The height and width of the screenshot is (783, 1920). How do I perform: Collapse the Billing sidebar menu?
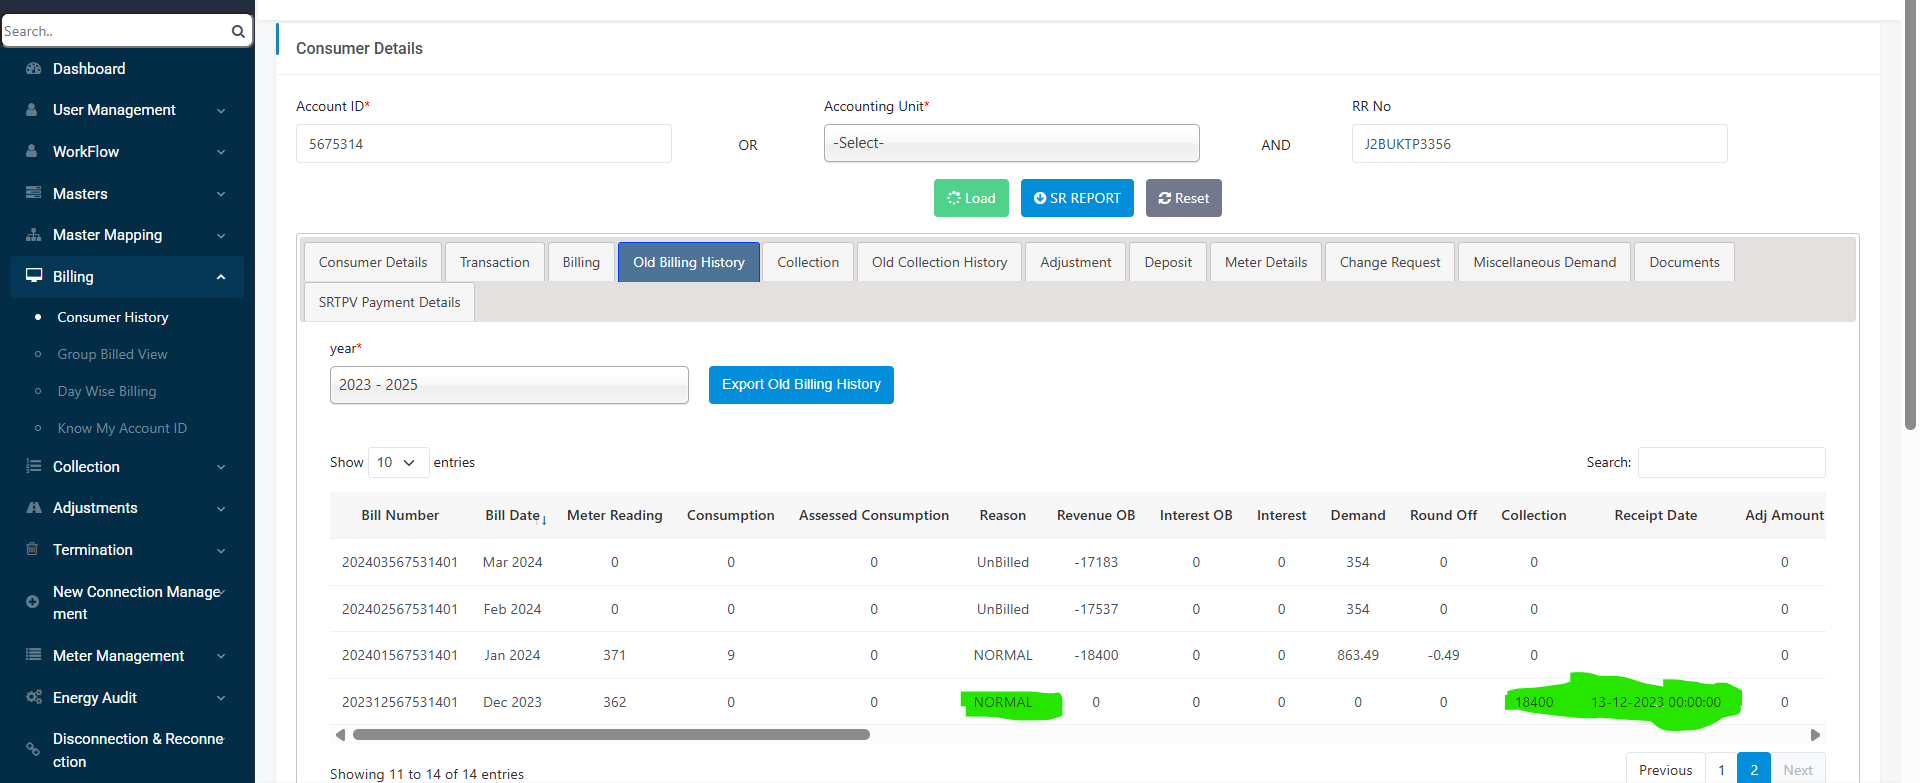[x=220, y=277]
